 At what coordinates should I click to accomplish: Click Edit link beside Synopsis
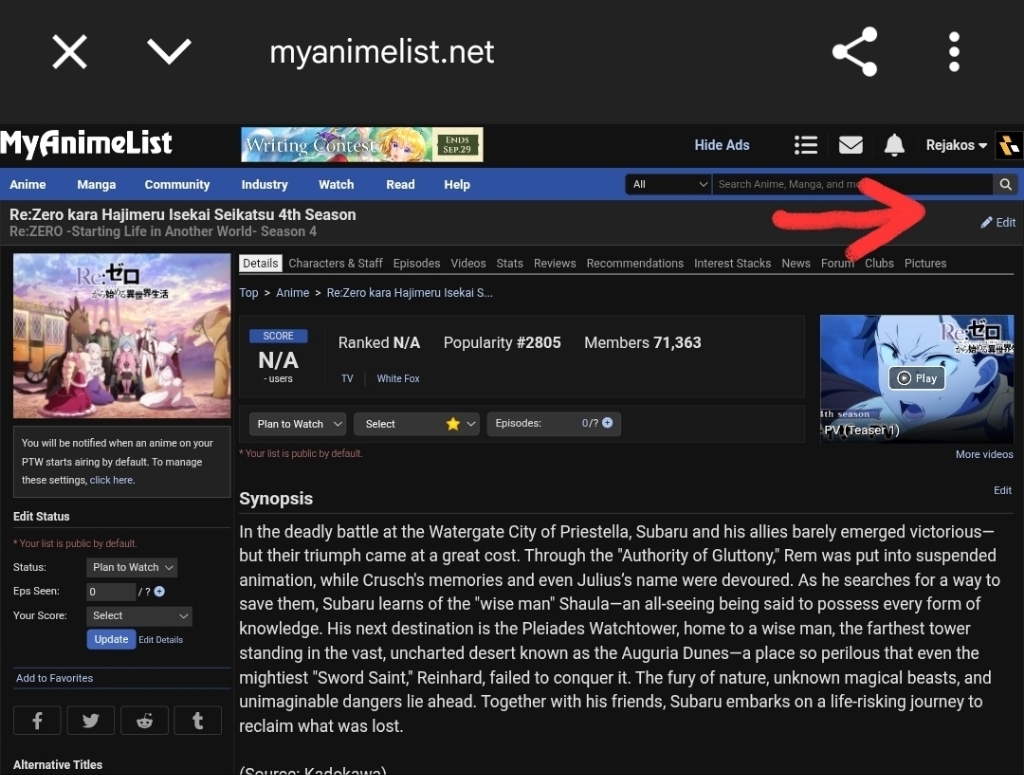[1002, 490]
